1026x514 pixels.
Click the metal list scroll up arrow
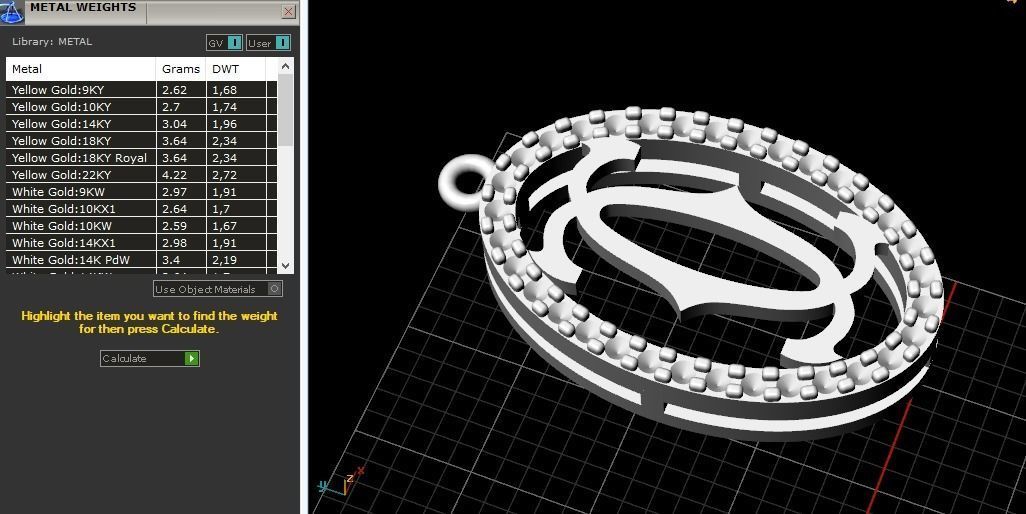pyautogui.click(x=285, y=66)
